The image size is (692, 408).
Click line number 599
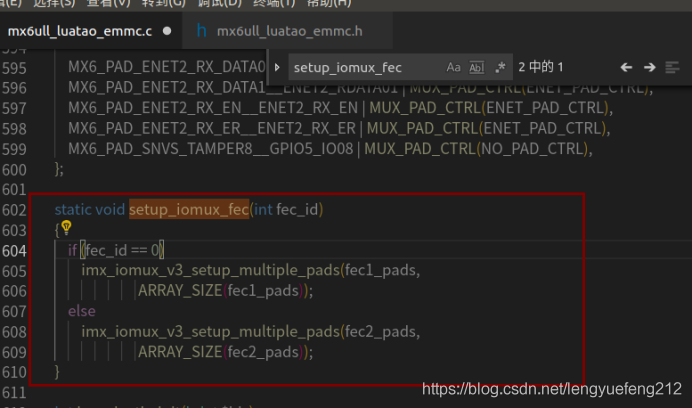(x=15, y=150)
